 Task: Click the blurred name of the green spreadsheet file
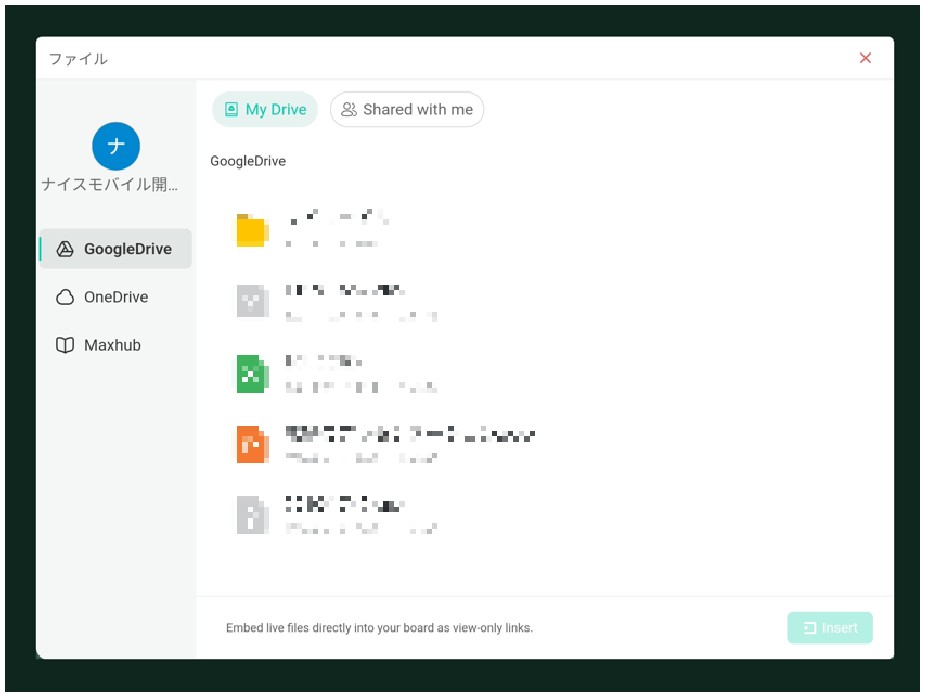click(324, 361)
